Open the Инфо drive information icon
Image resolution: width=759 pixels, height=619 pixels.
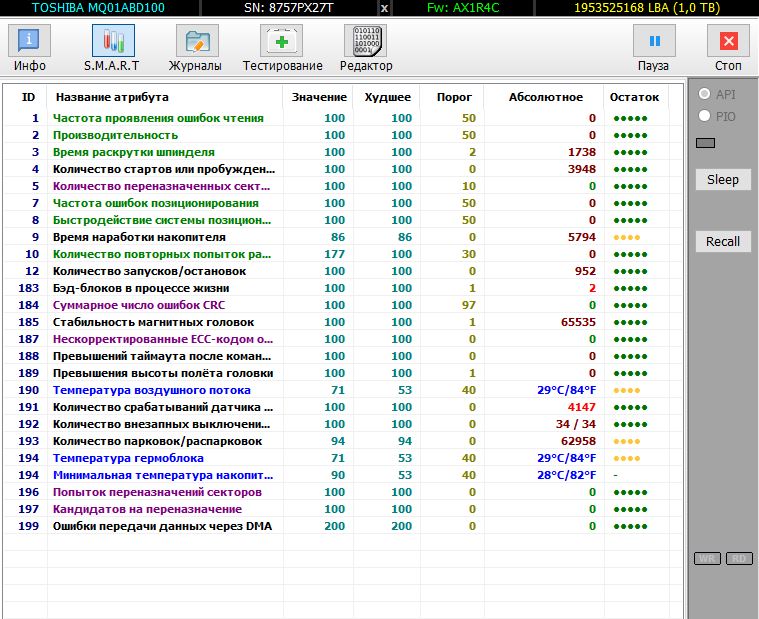pos(29,41)
